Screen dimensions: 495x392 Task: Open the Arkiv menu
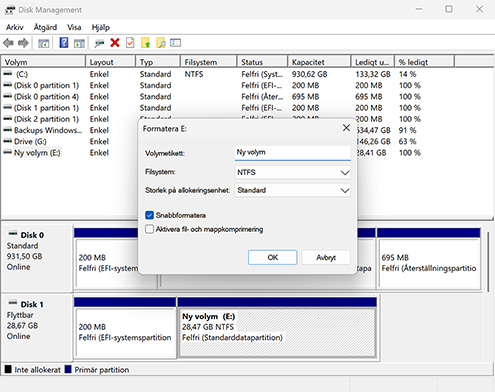15,27
